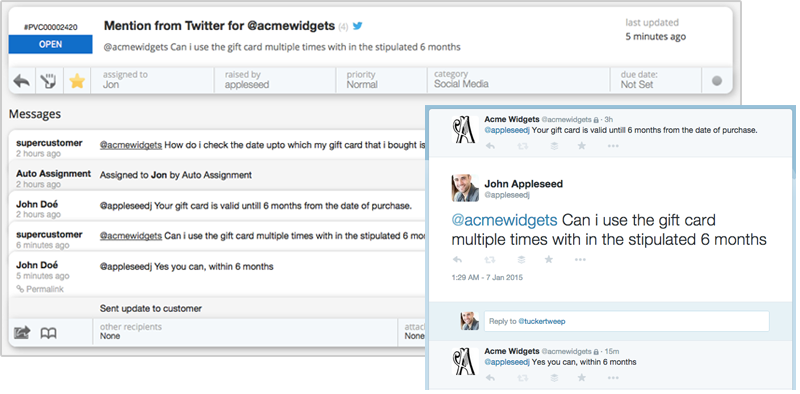Favorite the top Acme Widgets tweet with star
Screen dimensions: 800x394
(582, 146)
